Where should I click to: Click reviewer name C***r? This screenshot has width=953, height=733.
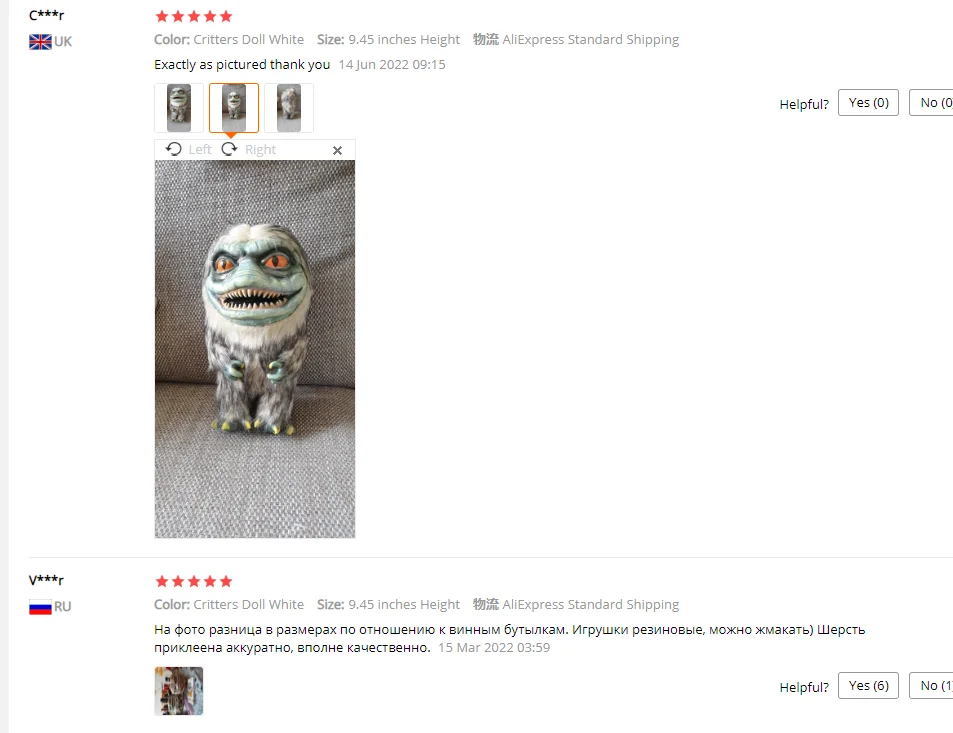tap(47, 15)
